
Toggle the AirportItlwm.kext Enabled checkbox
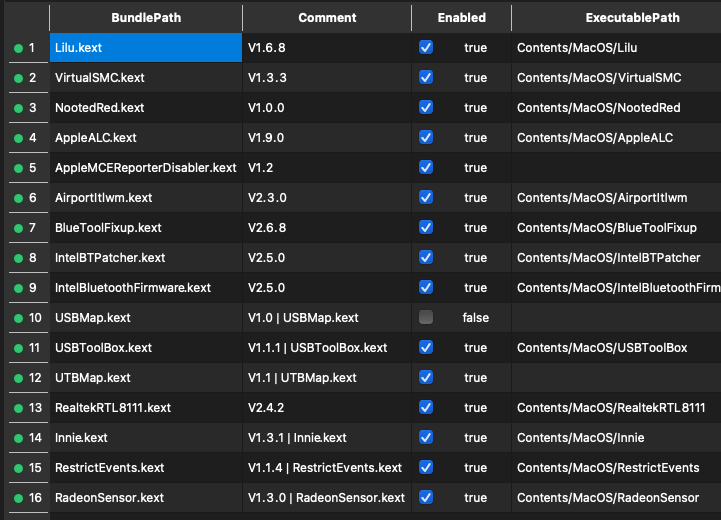[426, 198]
